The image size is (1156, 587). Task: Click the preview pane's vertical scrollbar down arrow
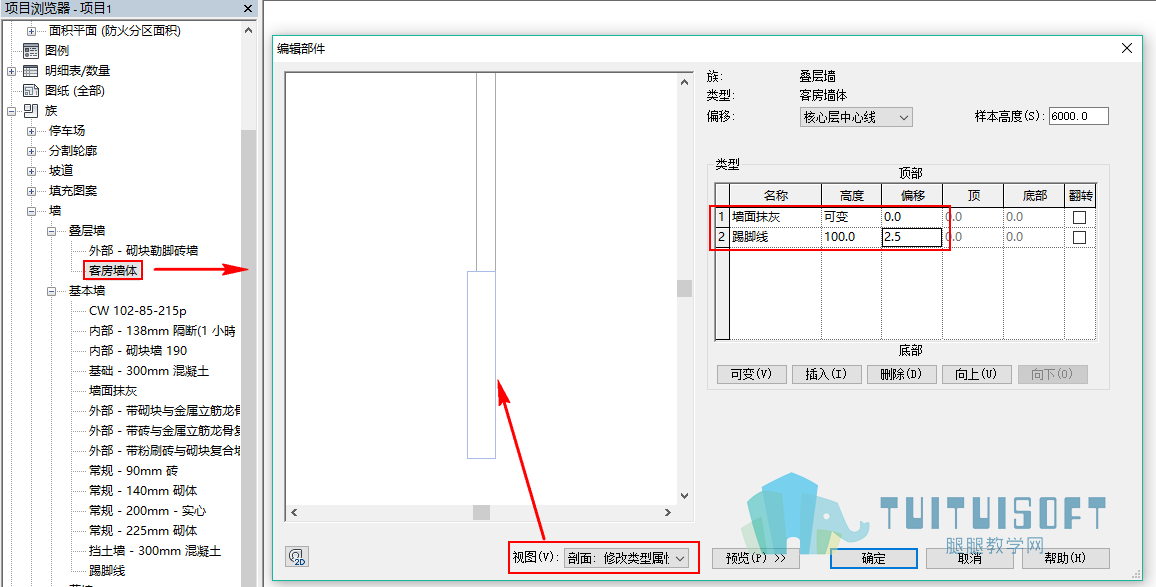coord(684,496)
